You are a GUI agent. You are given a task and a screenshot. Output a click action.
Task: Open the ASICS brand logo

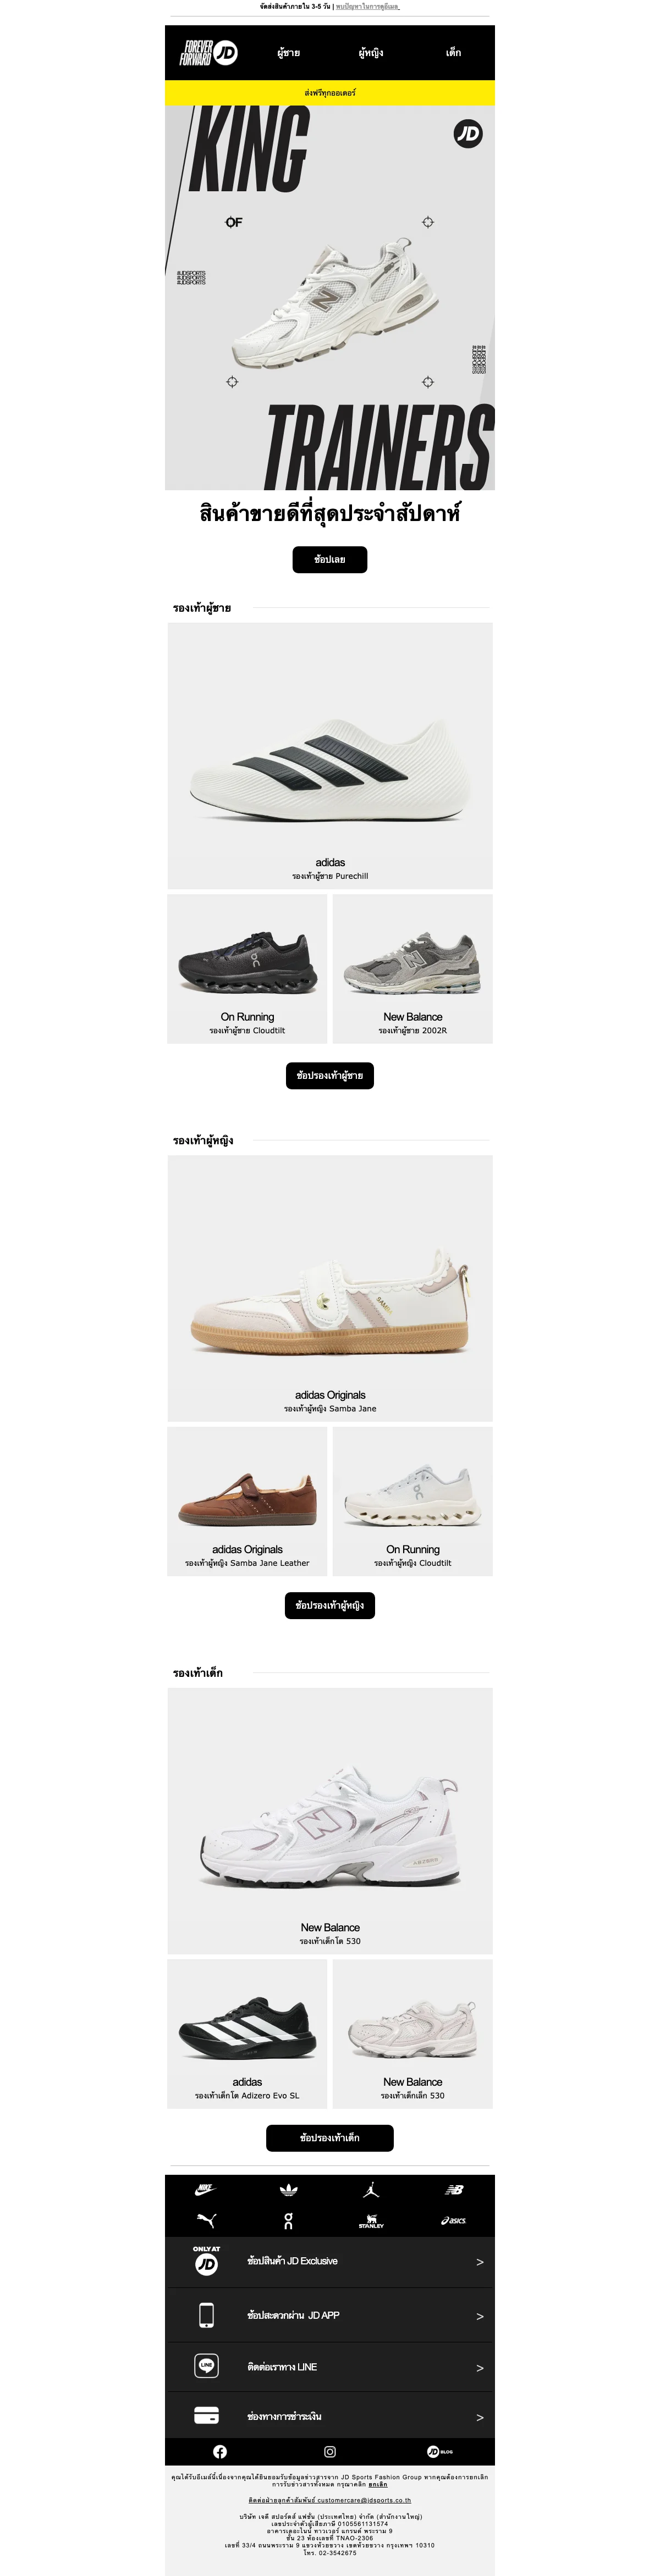point(454,2221)
